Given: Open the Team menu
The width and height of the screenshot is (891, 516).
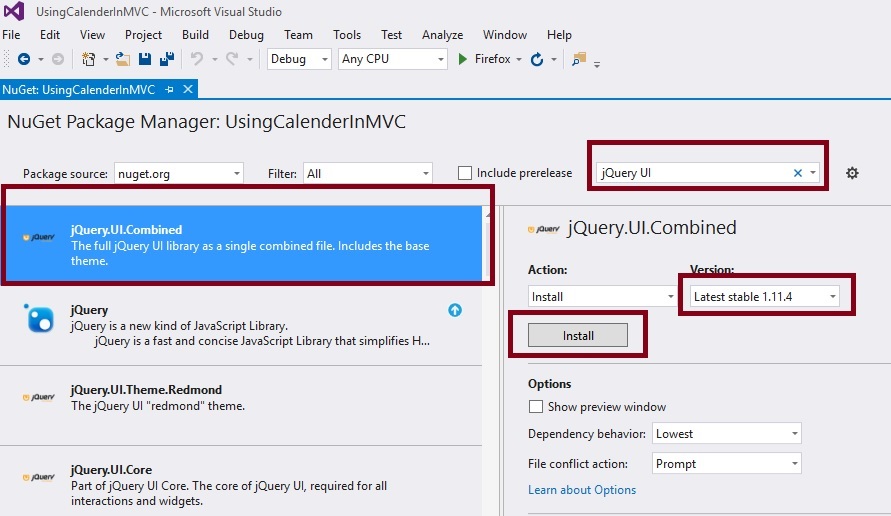Looking at the screenshot, I should (298, 35).
